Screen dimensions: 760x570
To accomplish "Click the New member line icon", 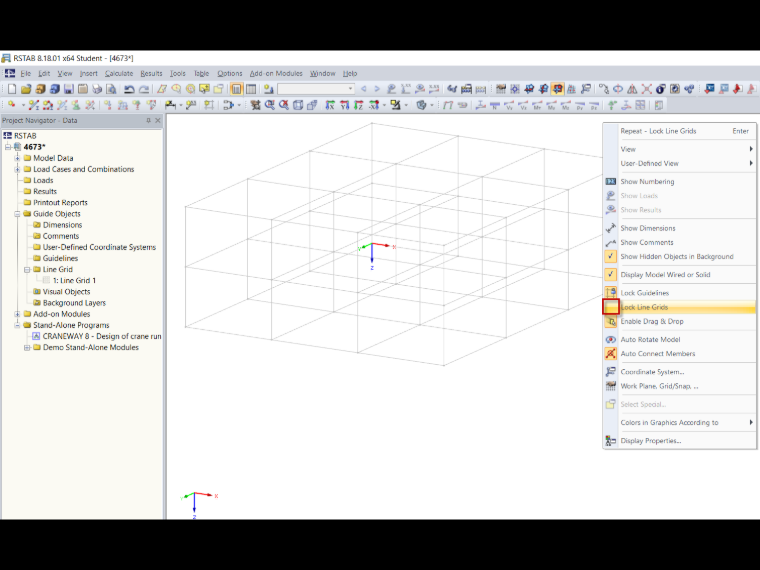I will [x=33, y=105].
